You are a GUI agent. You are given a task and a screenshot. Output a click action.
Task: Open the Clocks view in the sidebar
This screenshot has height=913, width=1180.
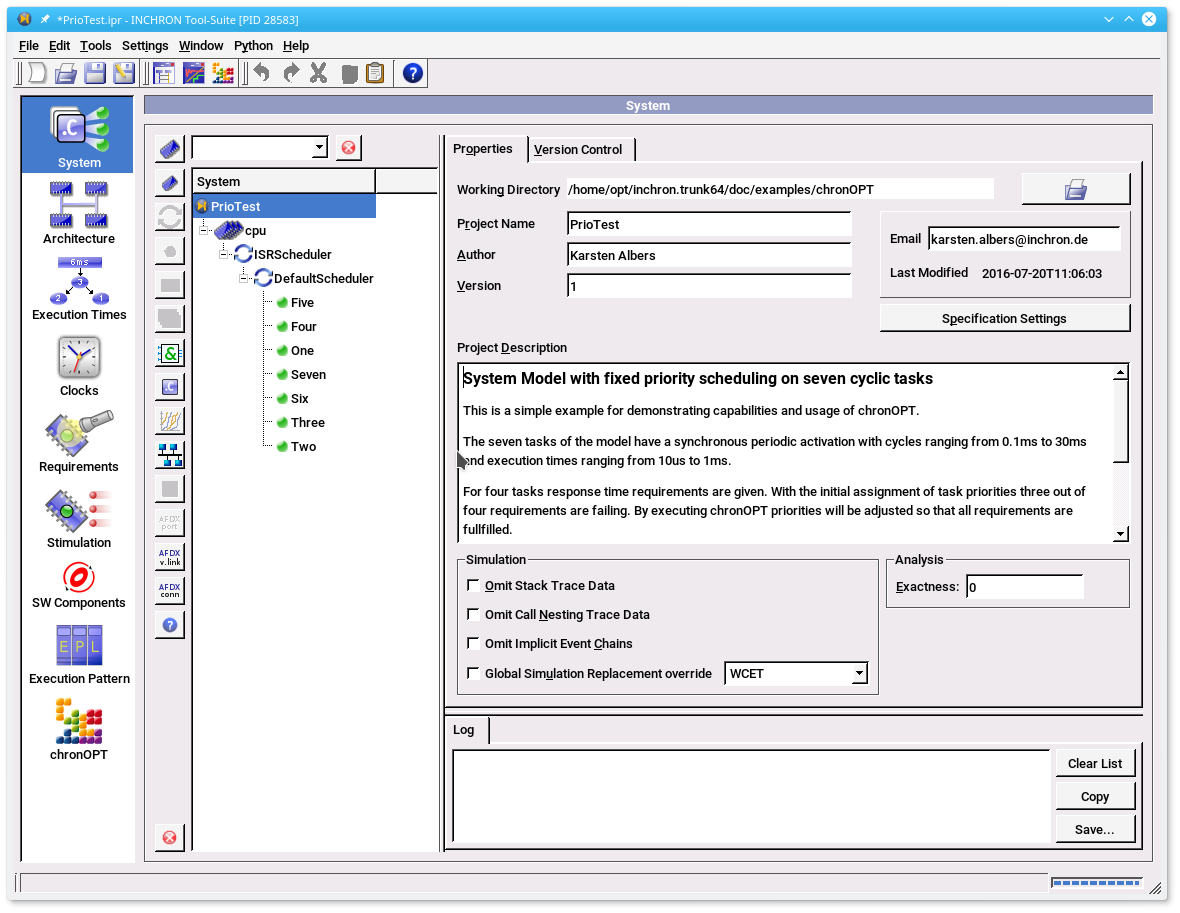(78, 367)
